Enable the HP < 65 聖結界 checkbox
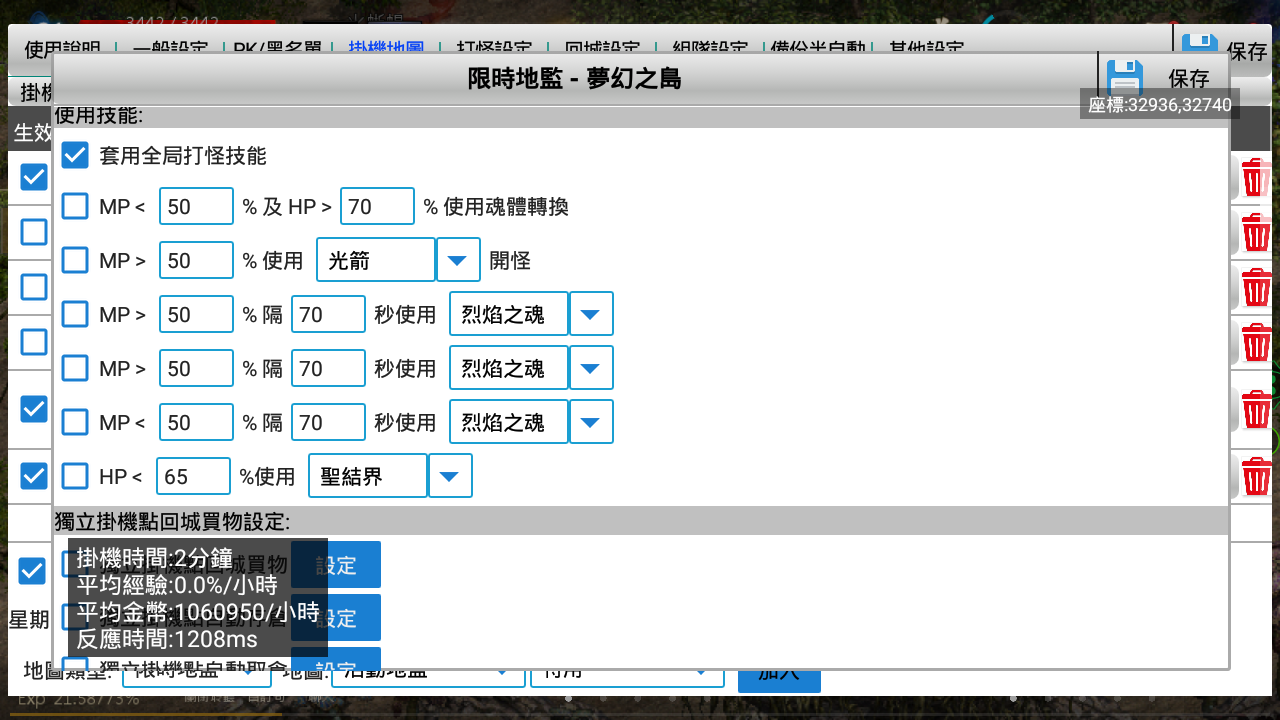The width and height of the screenshot is (1280, 720). [75, 476]
